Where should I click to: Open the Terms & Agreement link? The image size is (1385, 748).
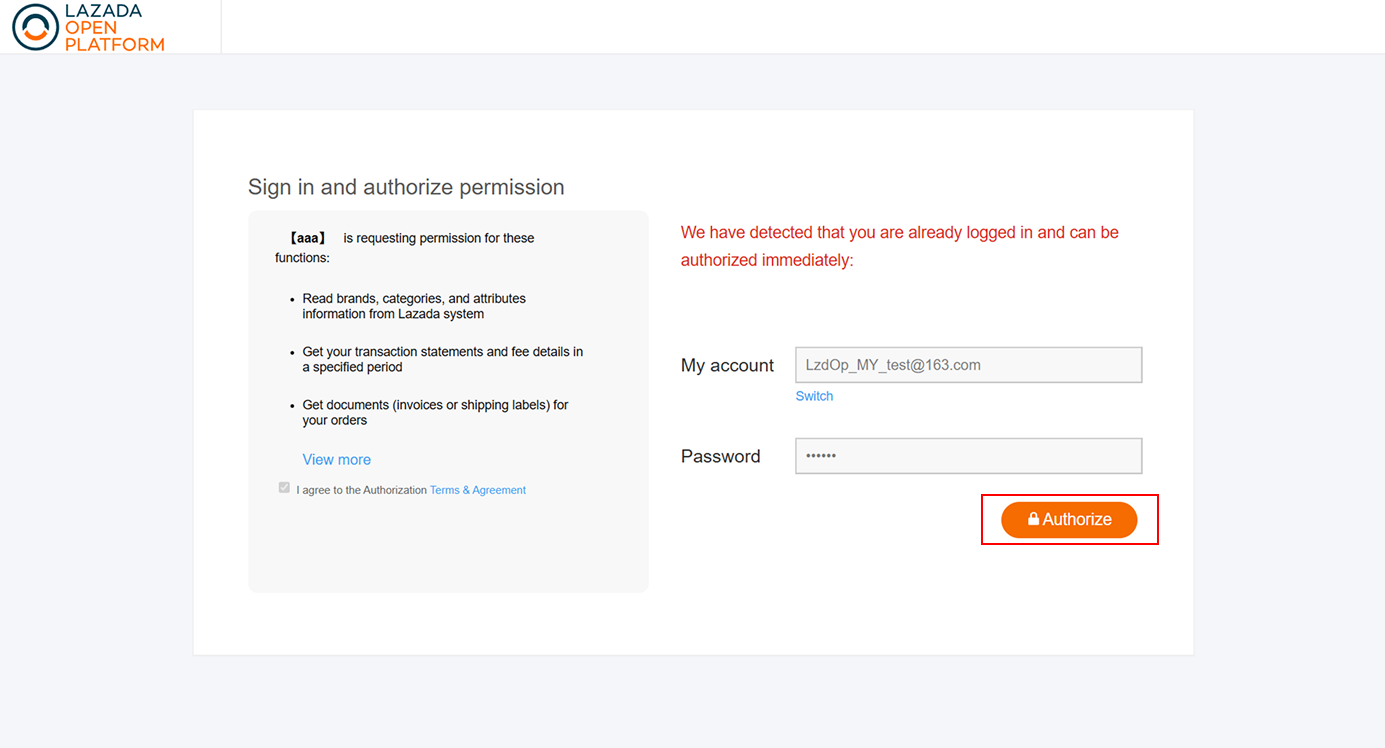tap(477, 489)
